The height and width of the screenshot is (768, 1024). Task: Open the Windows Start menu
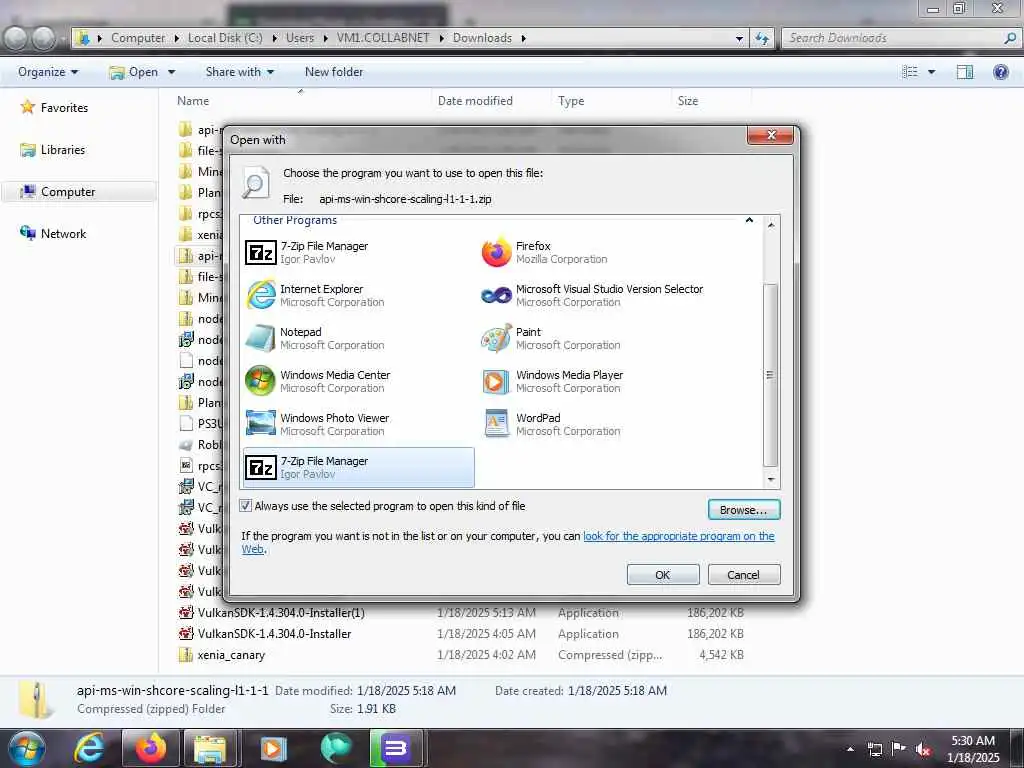(26, 748)
